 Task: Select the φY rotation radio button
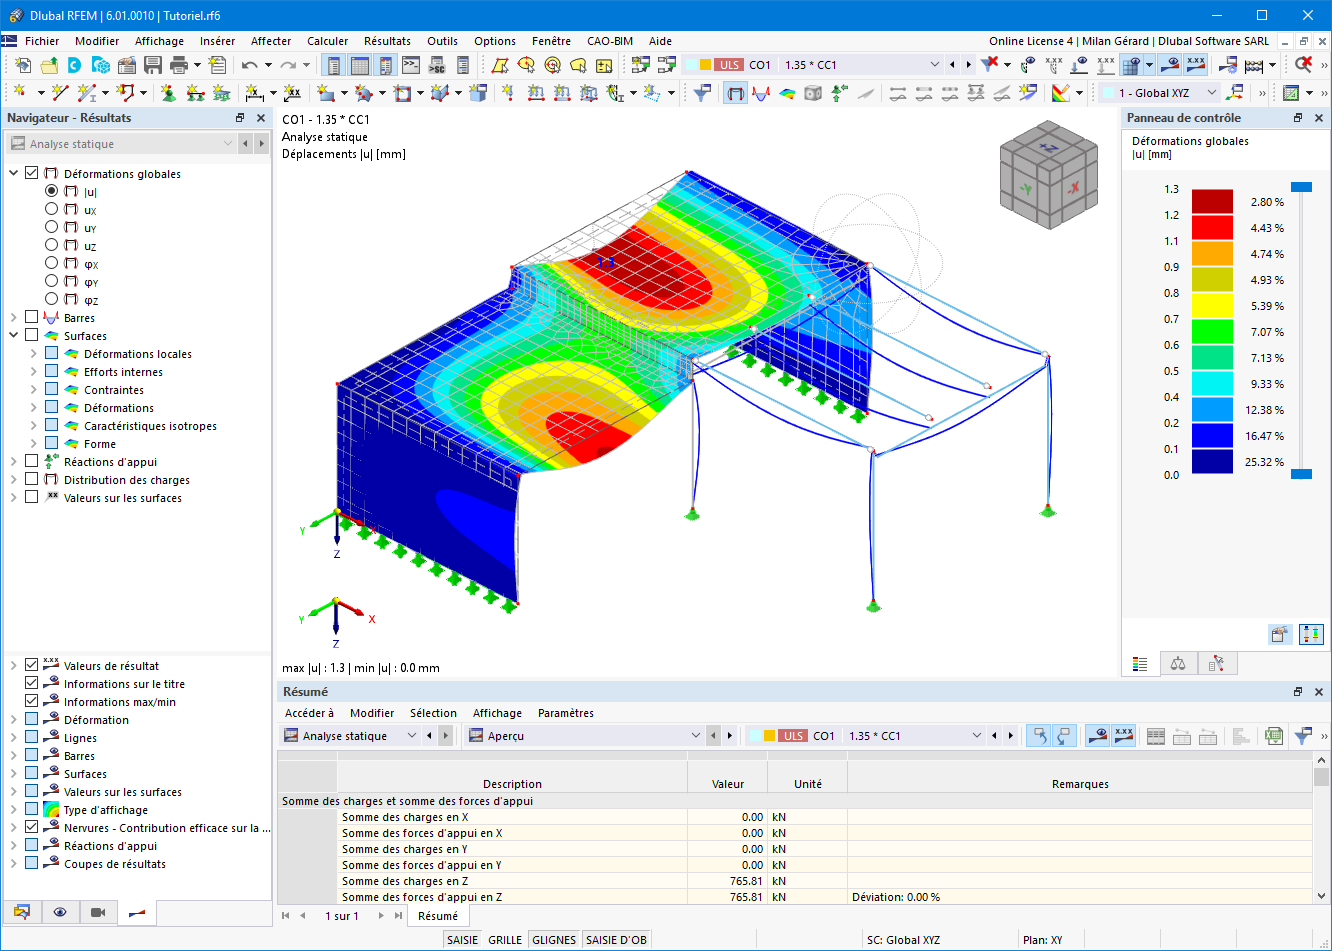[x=52, y=281]
